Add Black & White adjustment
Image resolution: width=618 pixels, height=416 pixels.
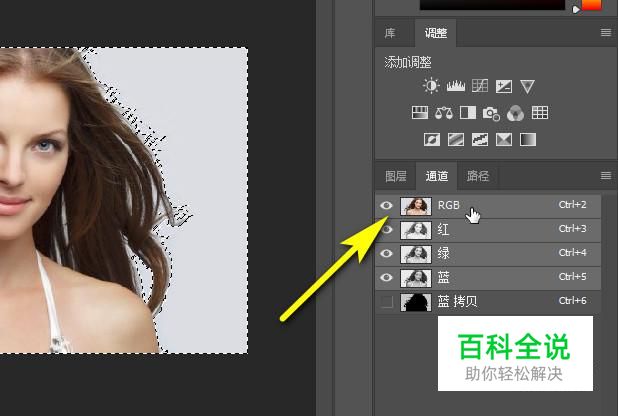click(x=468, y=113)
